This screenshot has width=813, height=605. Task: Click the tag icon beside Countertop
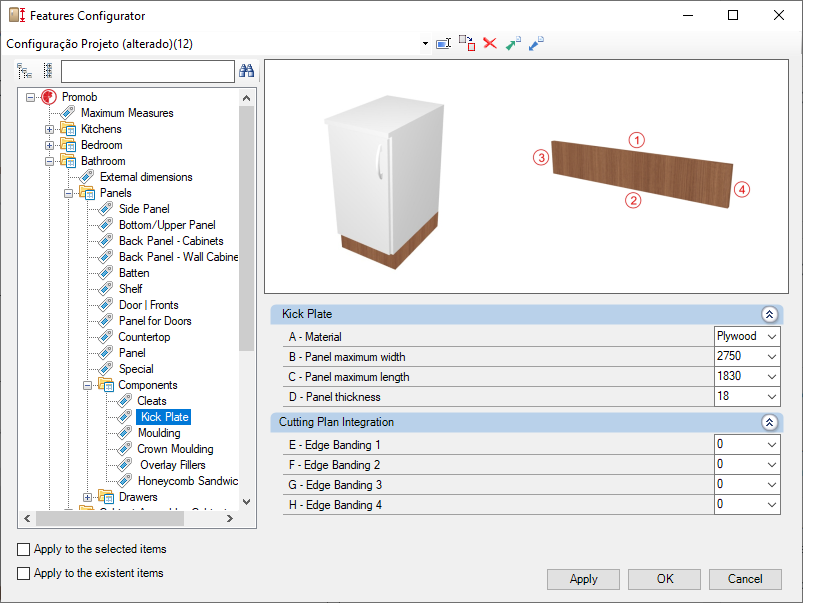pyautogui.click(x=106, y=337)
